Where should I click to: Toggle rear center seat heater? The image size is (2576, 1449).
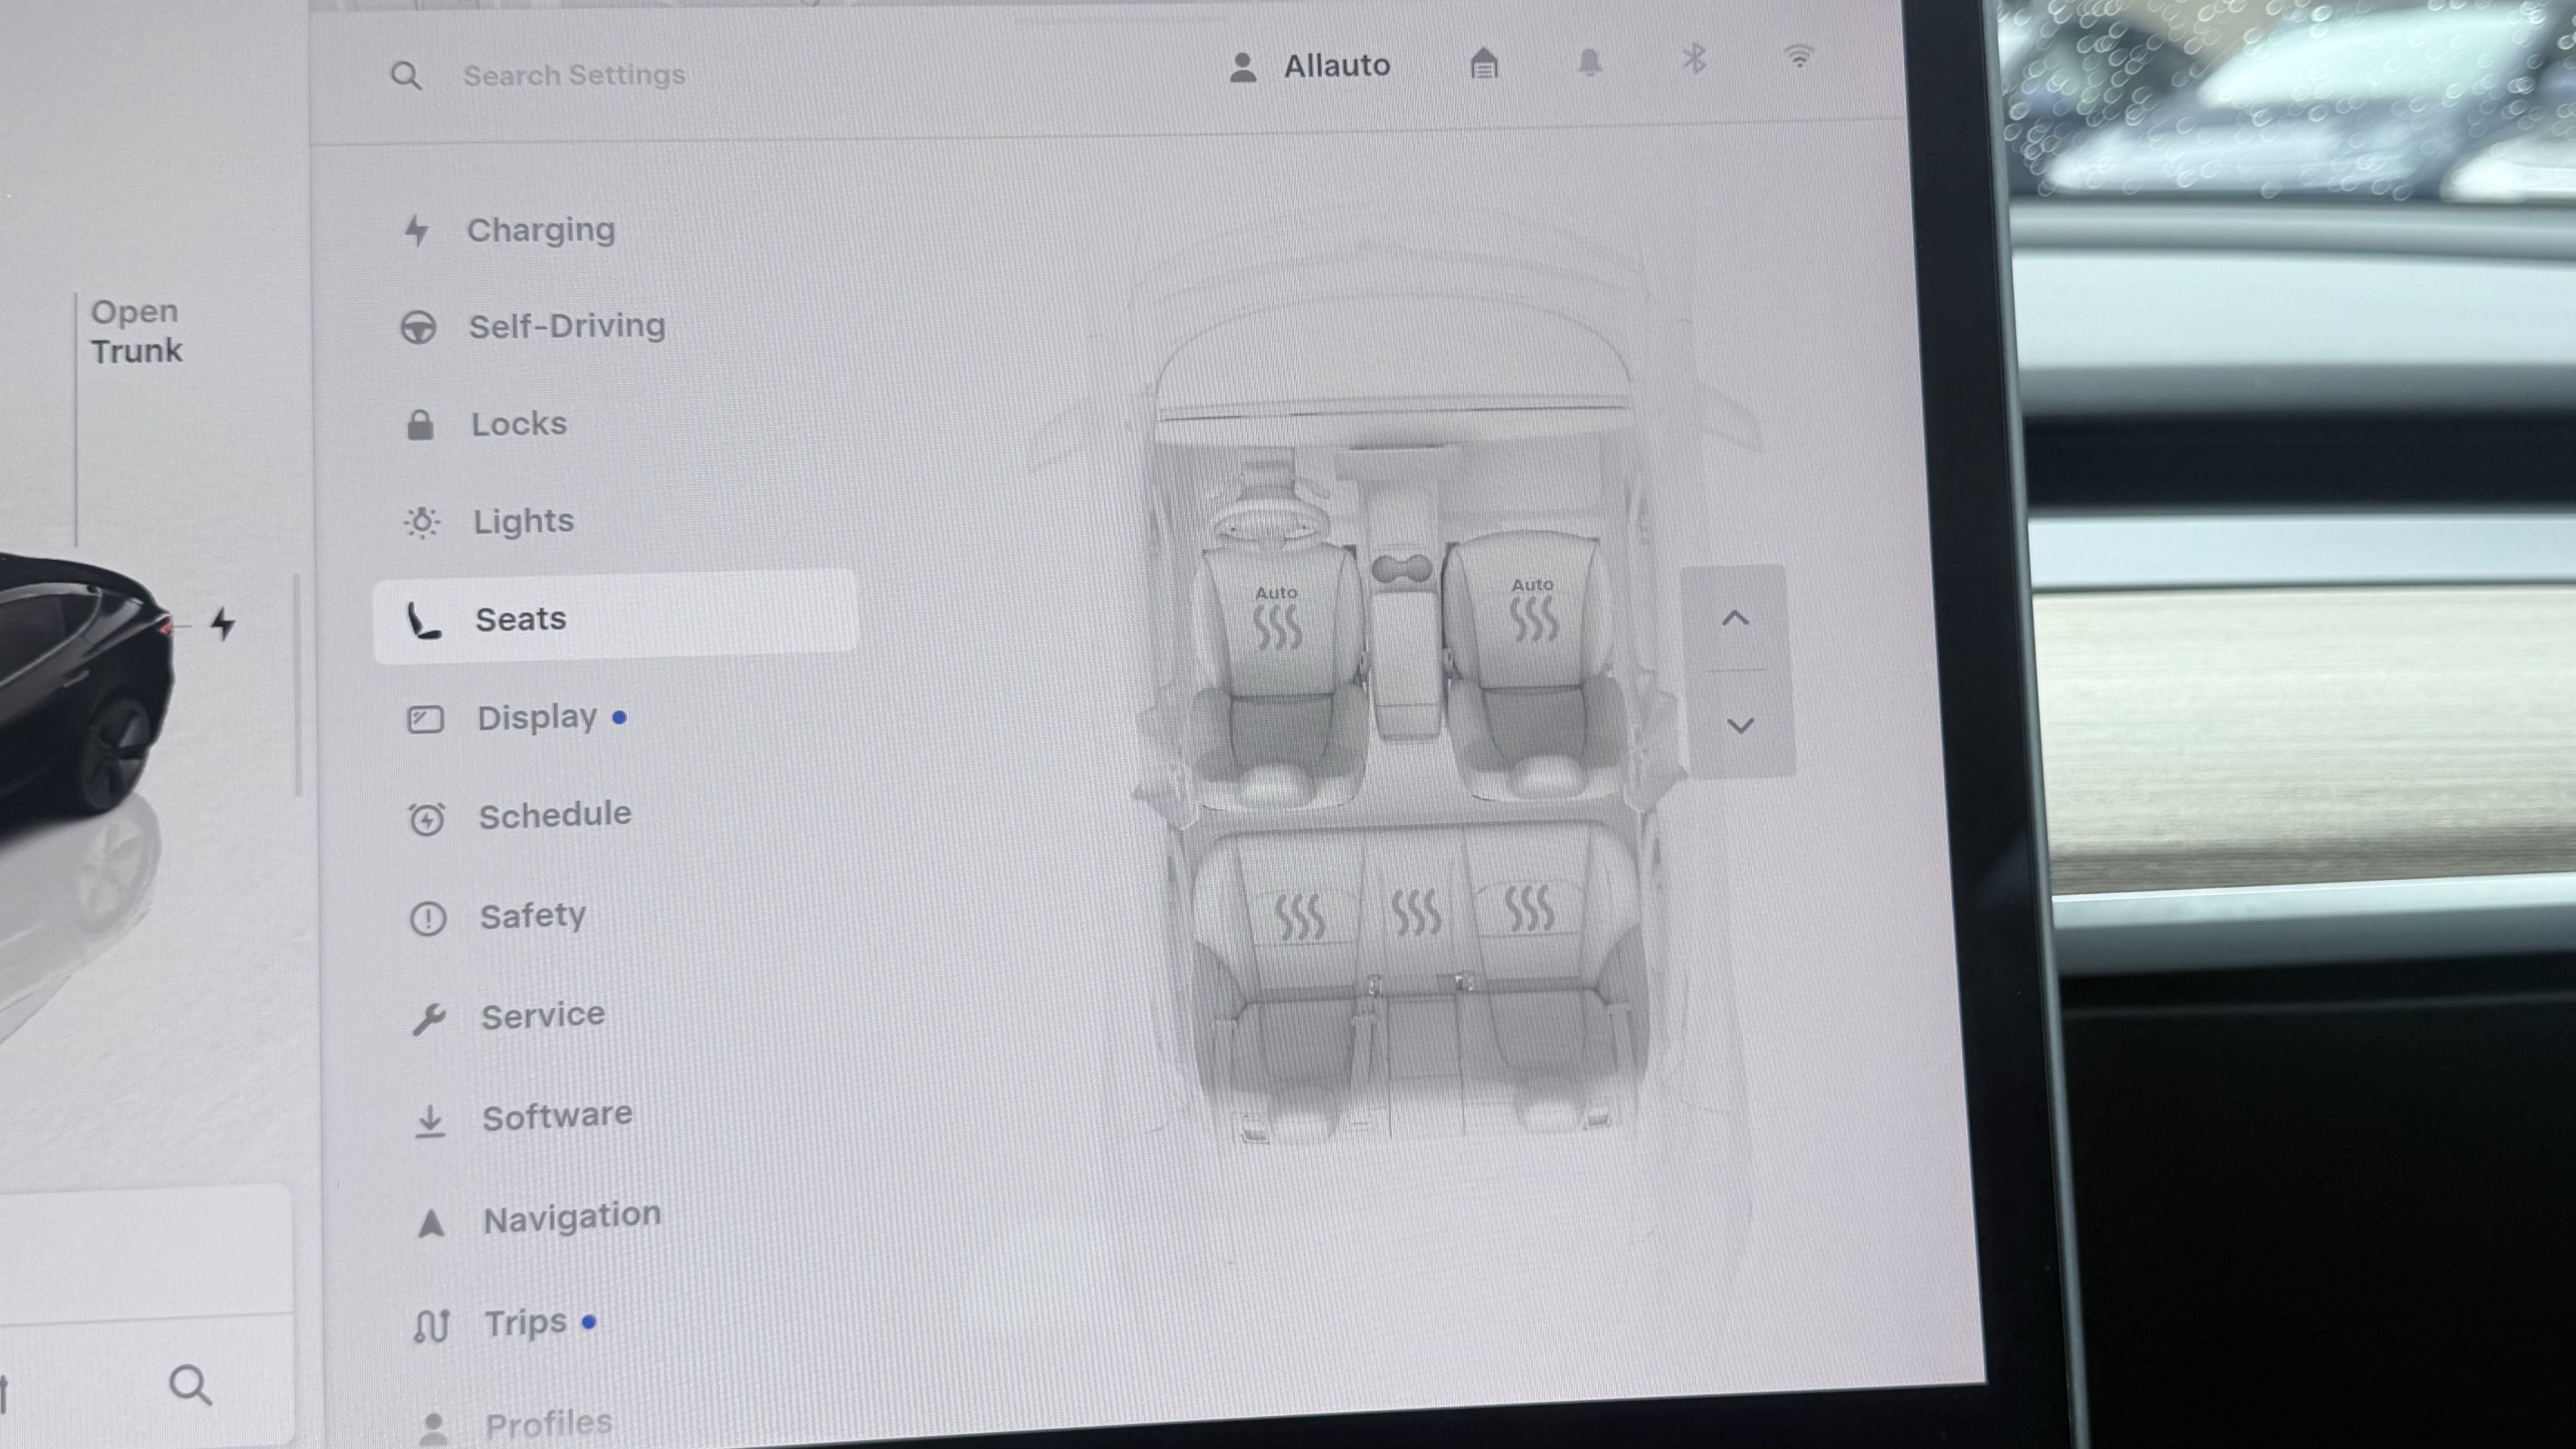click(1416, 912)
